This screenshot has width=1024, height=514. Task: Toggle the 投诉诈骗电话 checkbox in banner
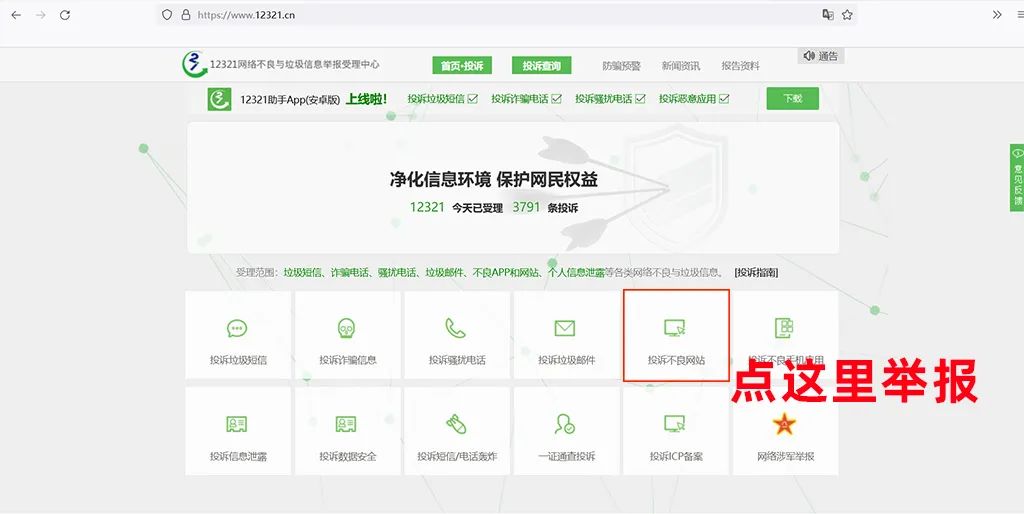pyautogui.click(x=556, y=99)
